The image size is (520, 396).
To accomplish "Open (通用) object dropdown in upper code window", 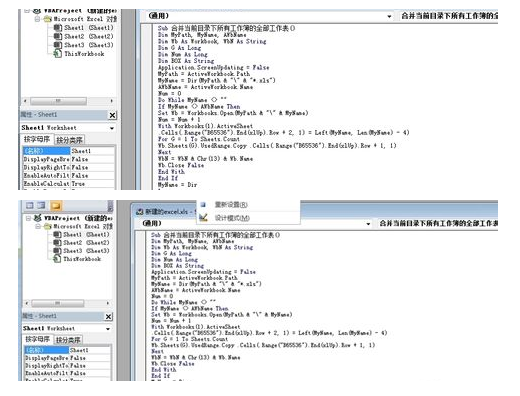I will point(389,16).
